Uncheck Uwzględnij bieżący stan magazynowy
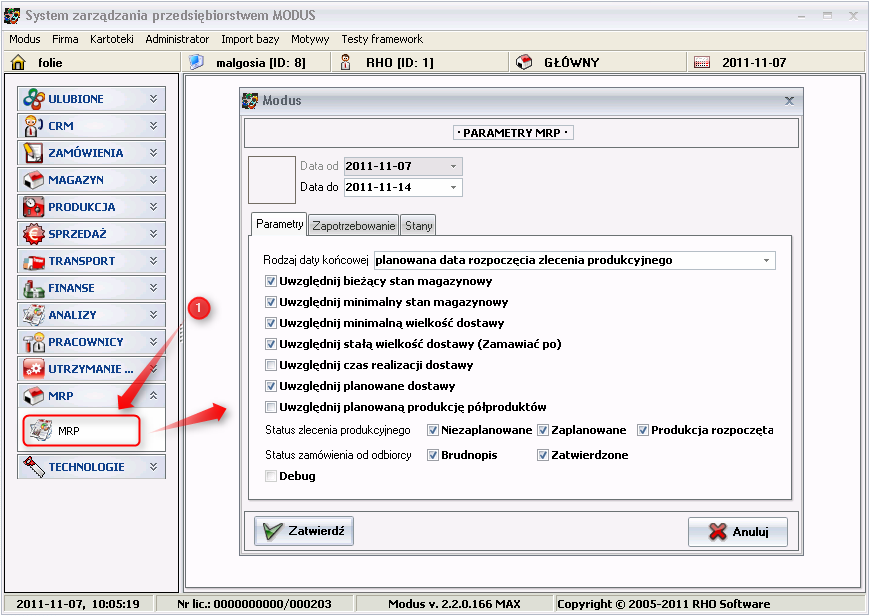870x616 pixels. 270,281
